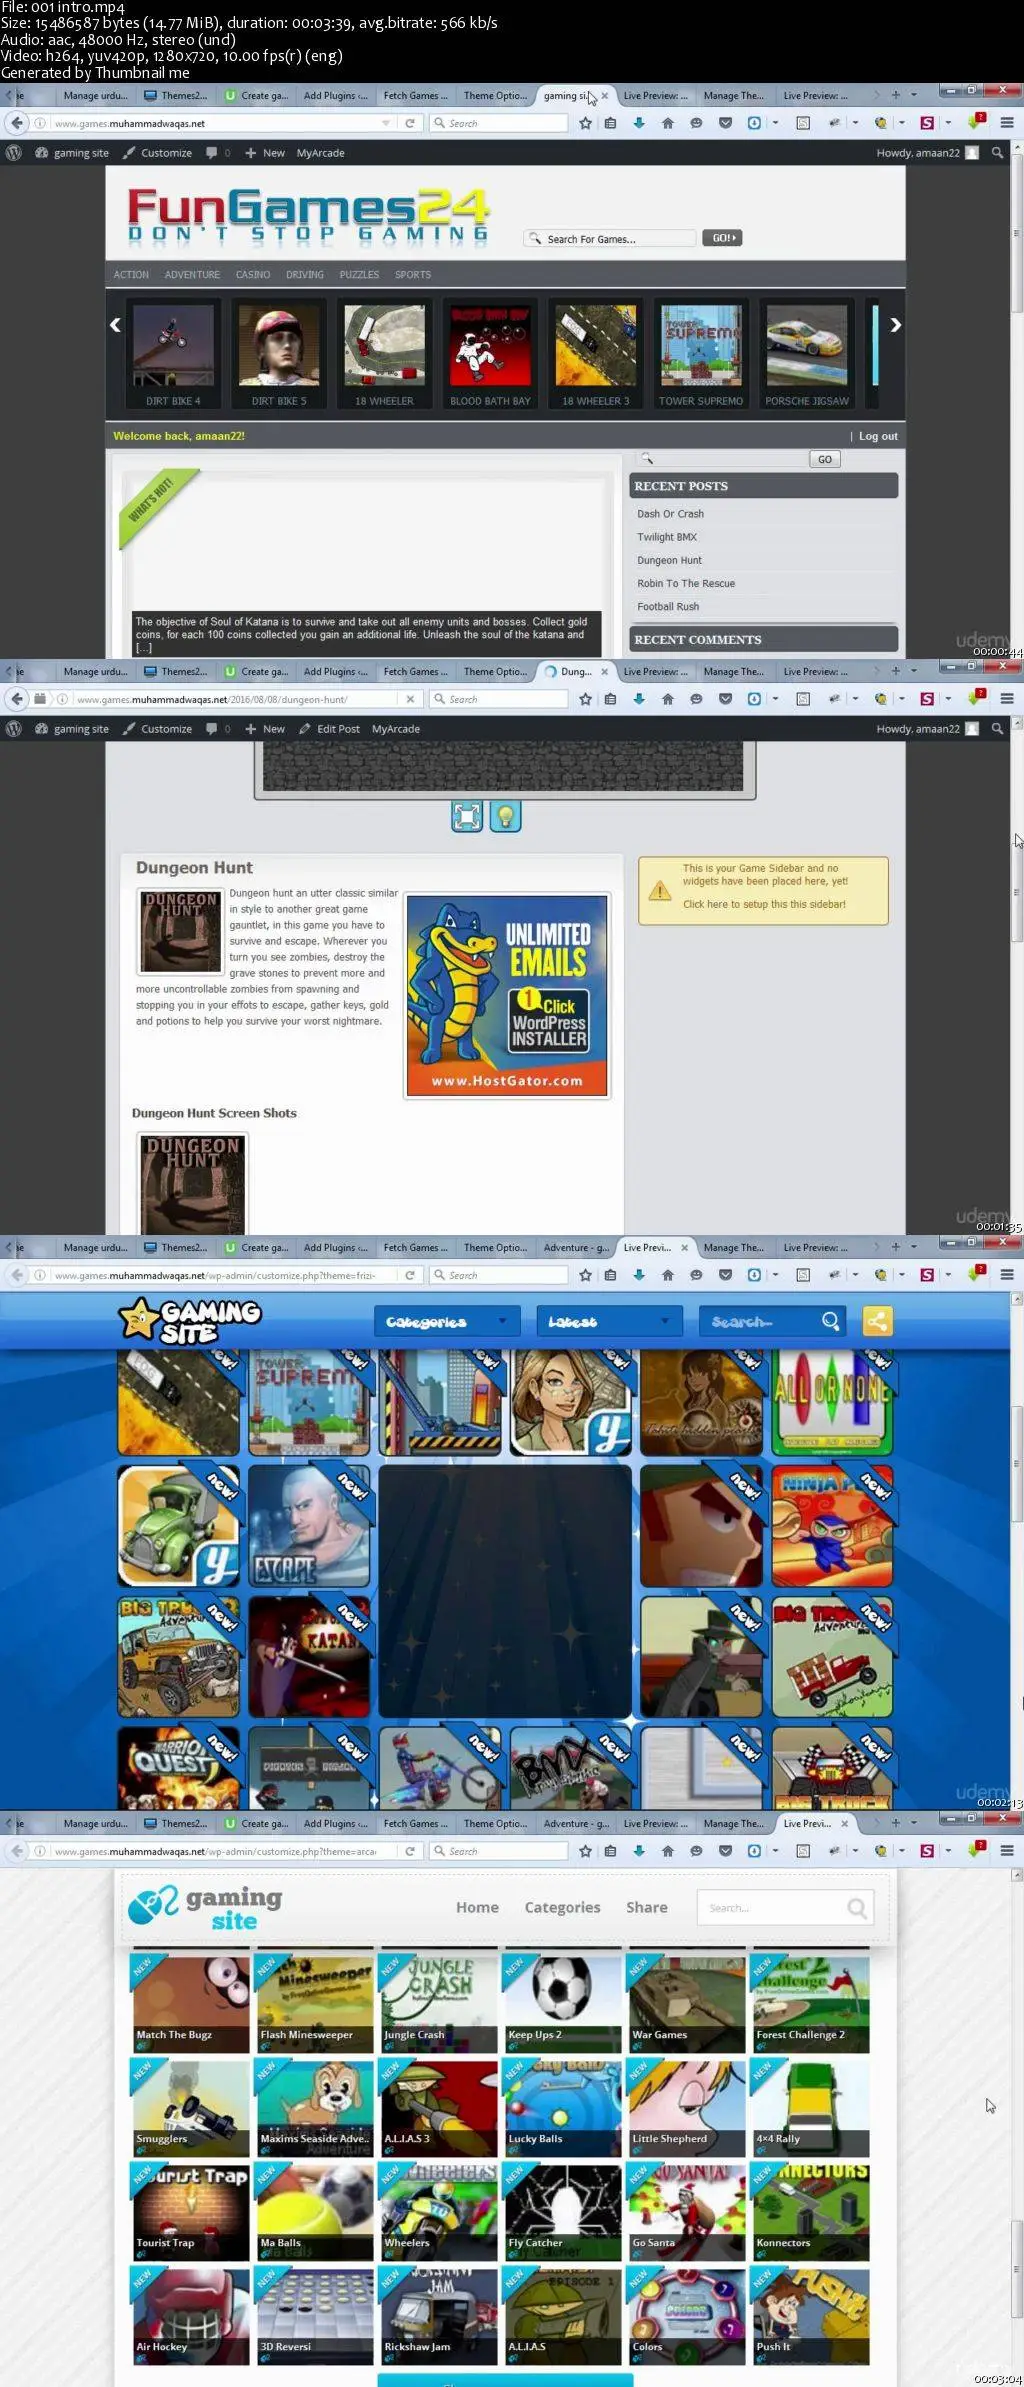Click the GO button above Recent Posts
The height and width of the screenshot is (2387, 1024).
[x=825, y=459]
